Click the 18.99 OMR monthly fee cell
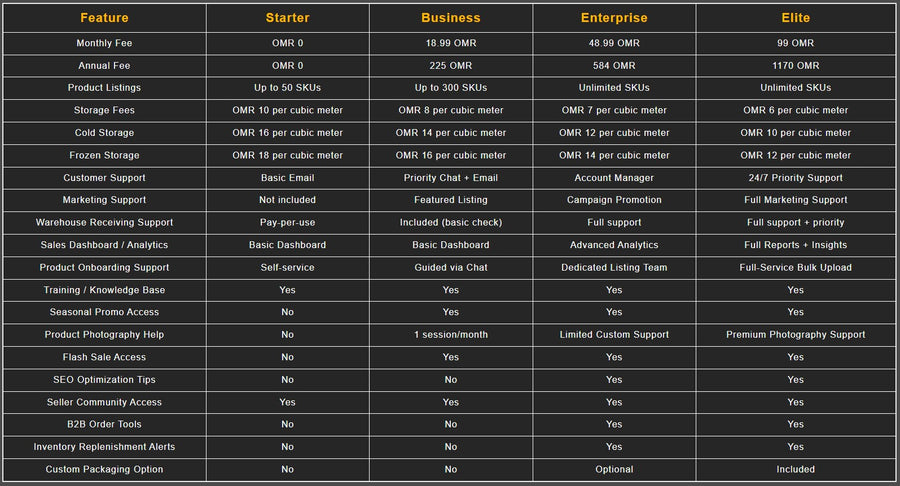 point(451,43)
